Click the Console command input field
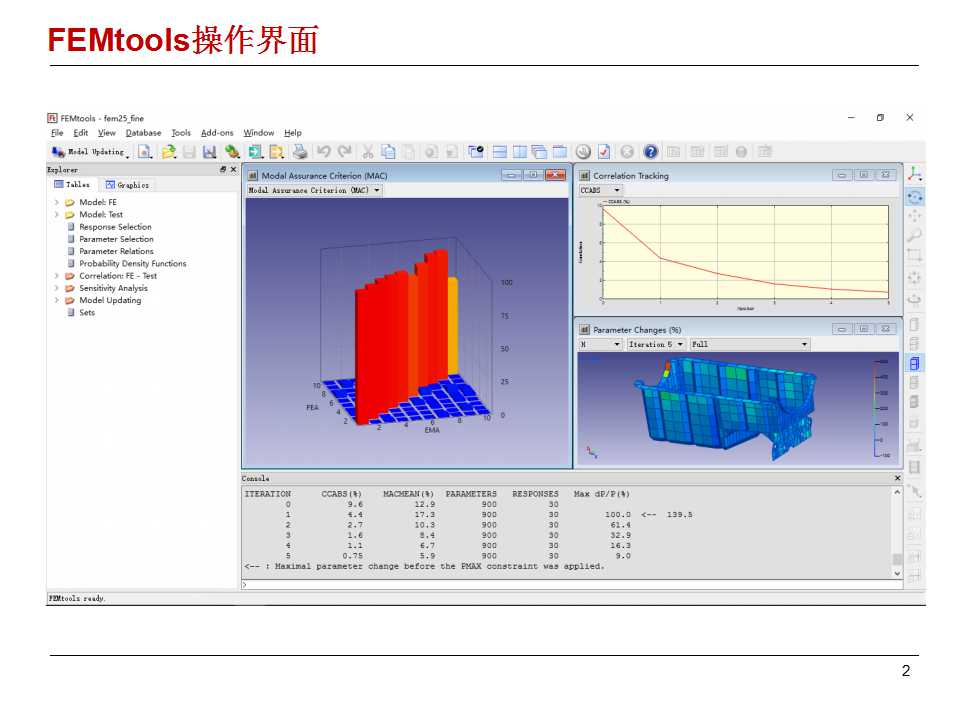Screen dimensions: 960x720 coord(572,585)
